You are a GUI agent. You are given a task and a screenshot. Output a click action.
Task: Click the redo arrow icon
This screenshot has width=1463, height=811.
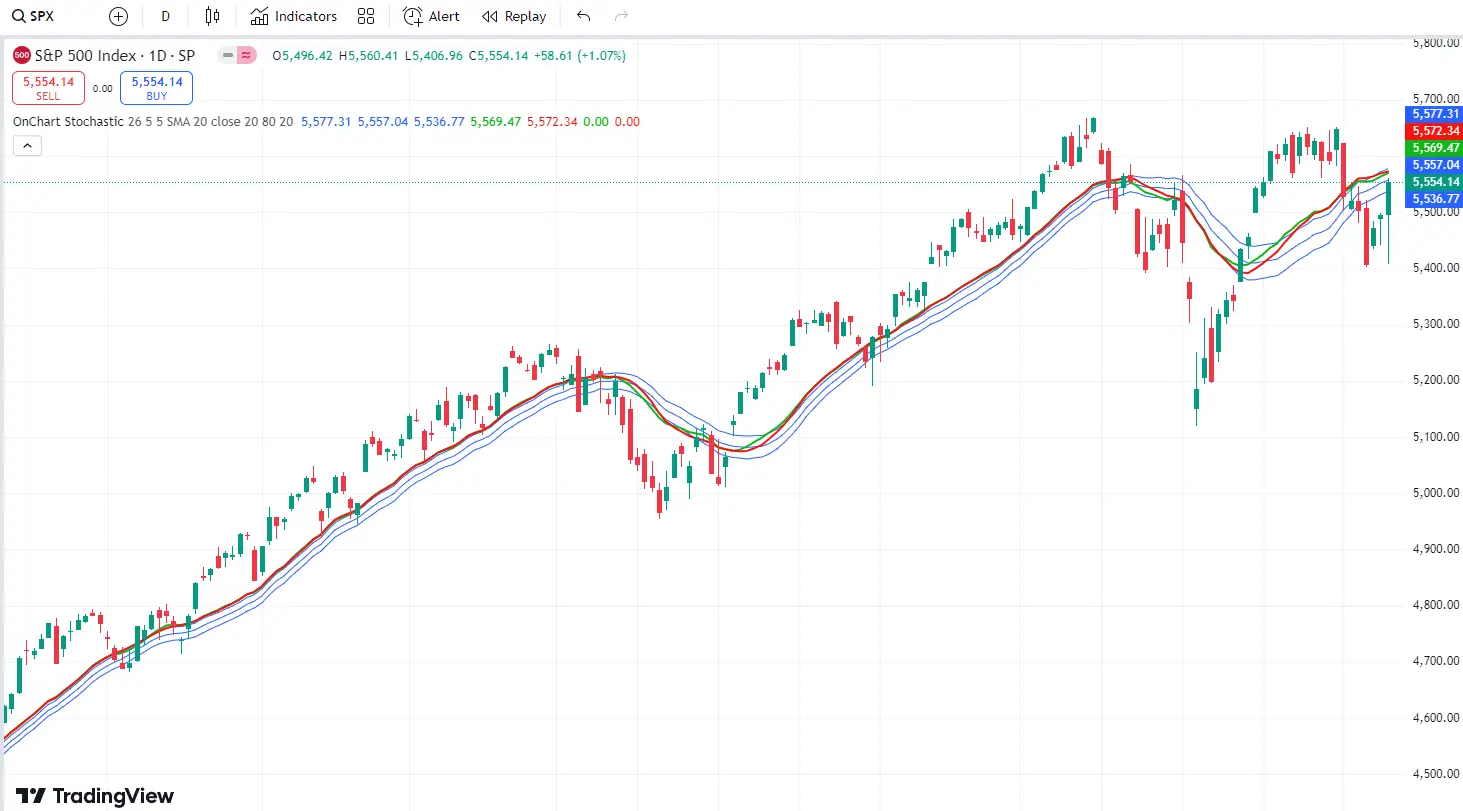(x=621, y=16)
